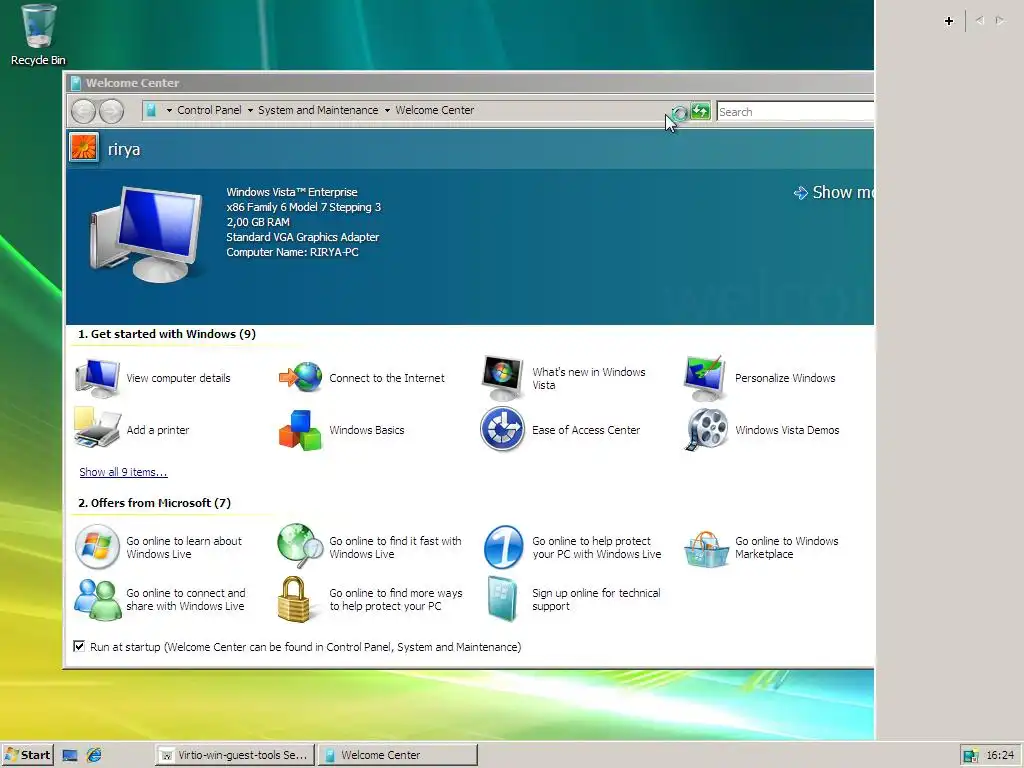
Task: Click the technical support sign-up icon
Action: pos(502,599)
